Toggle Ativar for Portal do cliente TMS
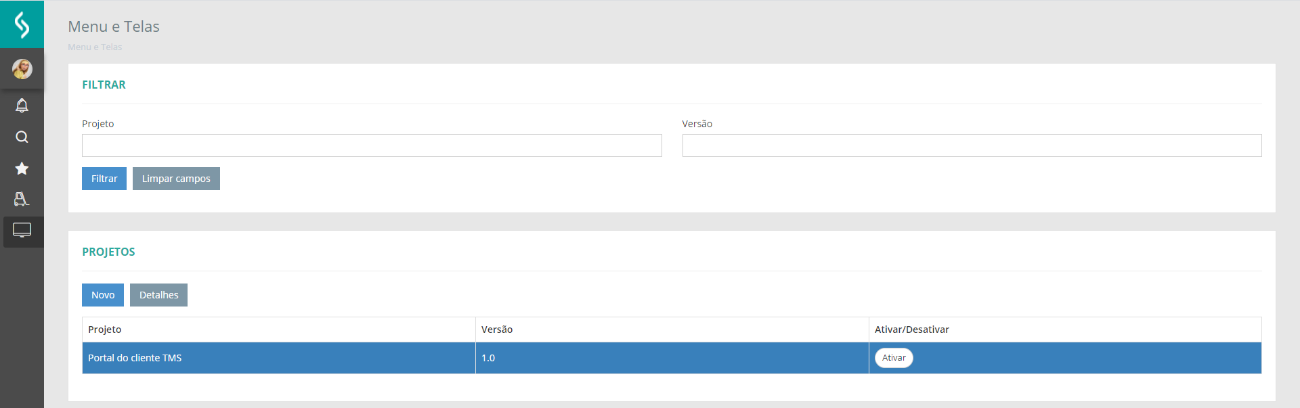 [x=893, y=358]
